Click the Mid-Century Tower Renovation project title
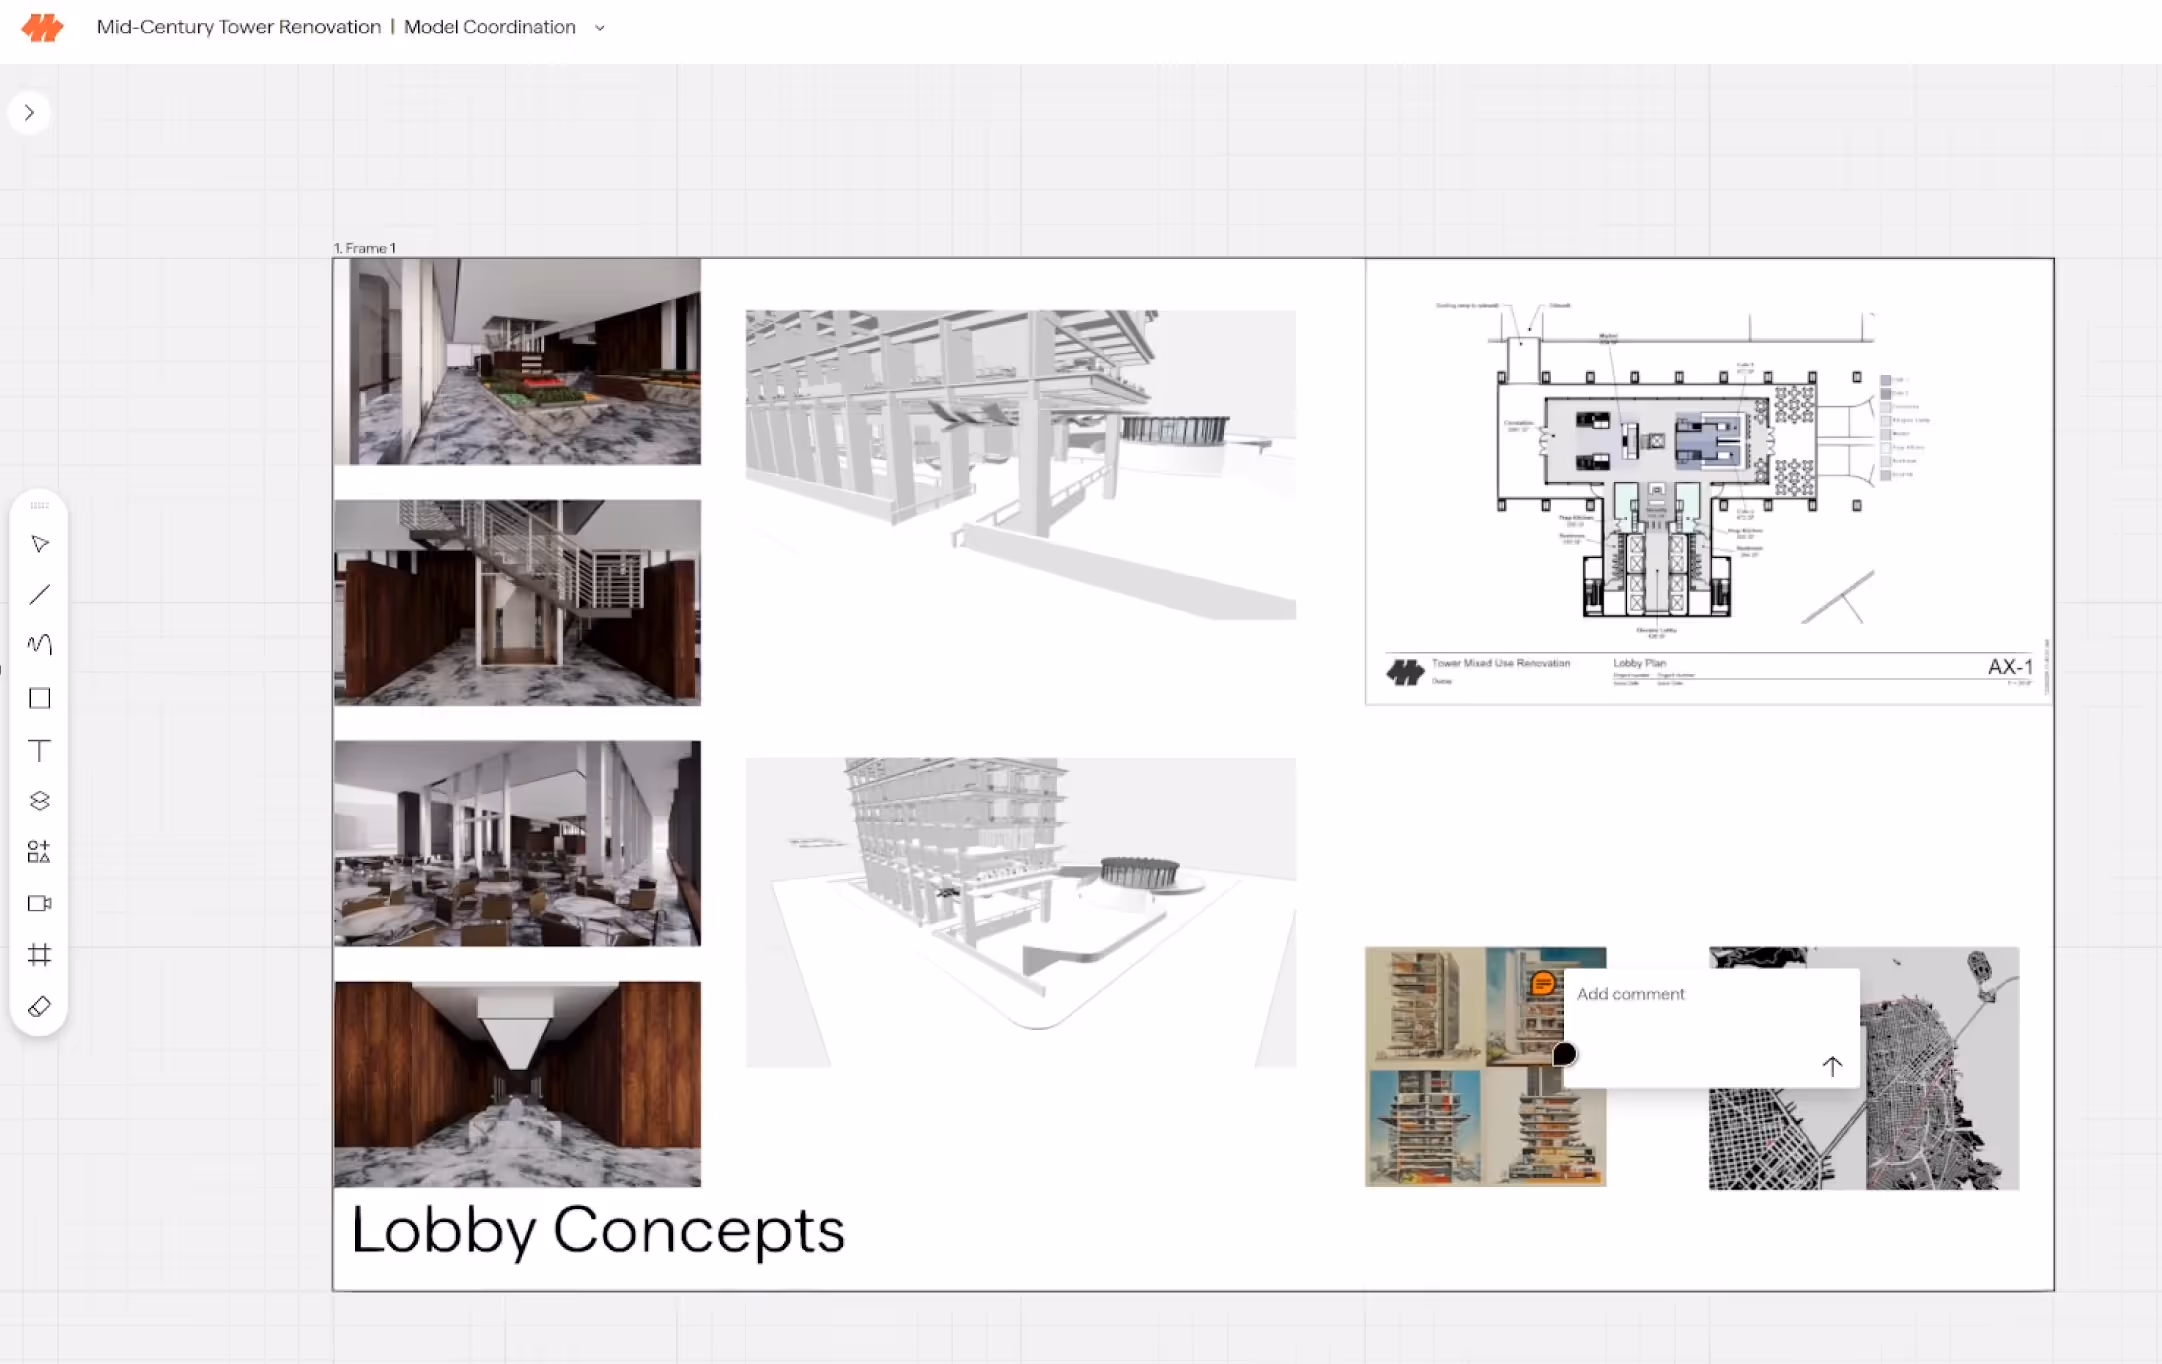This screenshot has width=2162, height=1364. [x=238, y=27]
